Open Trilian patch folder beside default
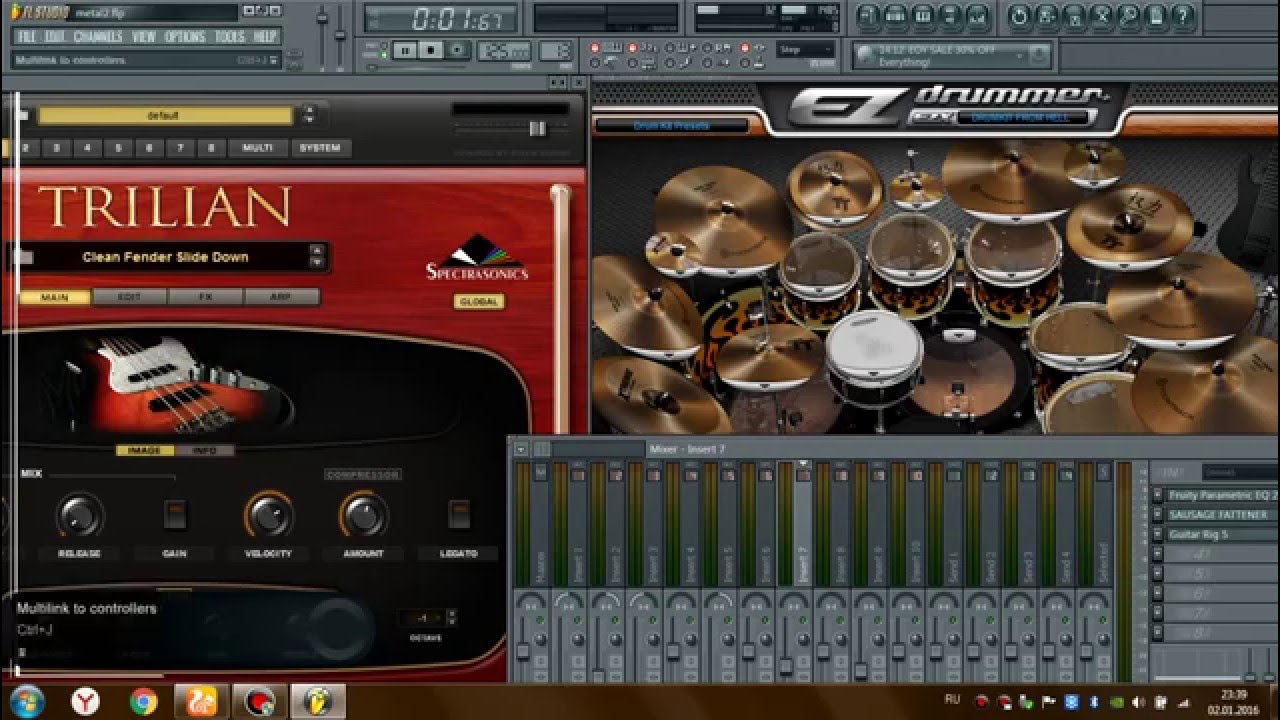Viewport: 1280px width, 720px height. coord(22,114)
